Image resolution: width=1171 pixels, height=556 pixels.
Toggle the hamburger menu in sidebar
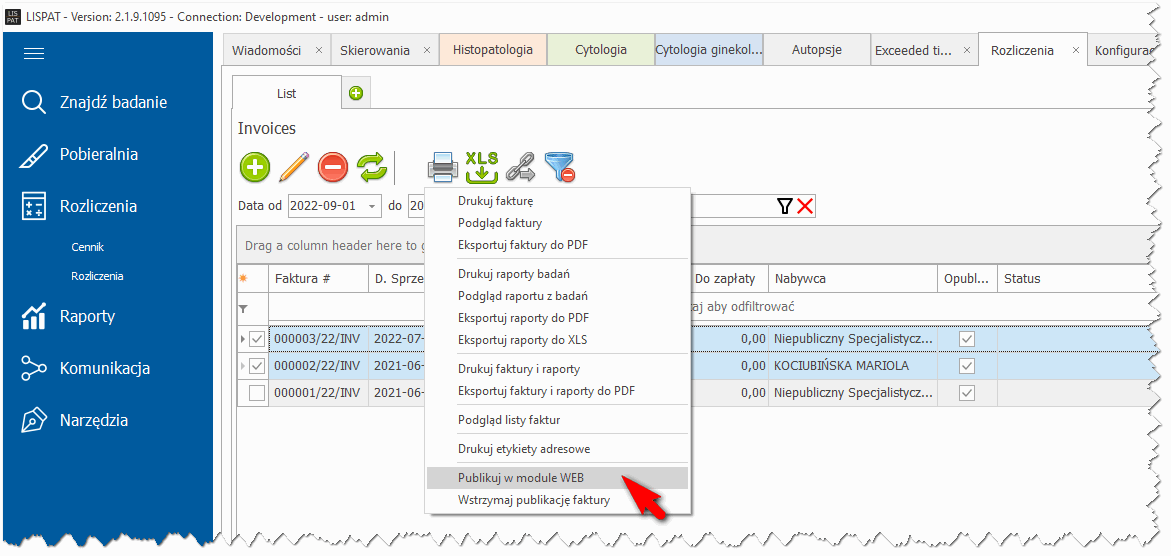pyautogui.click(x=34, y=54)
